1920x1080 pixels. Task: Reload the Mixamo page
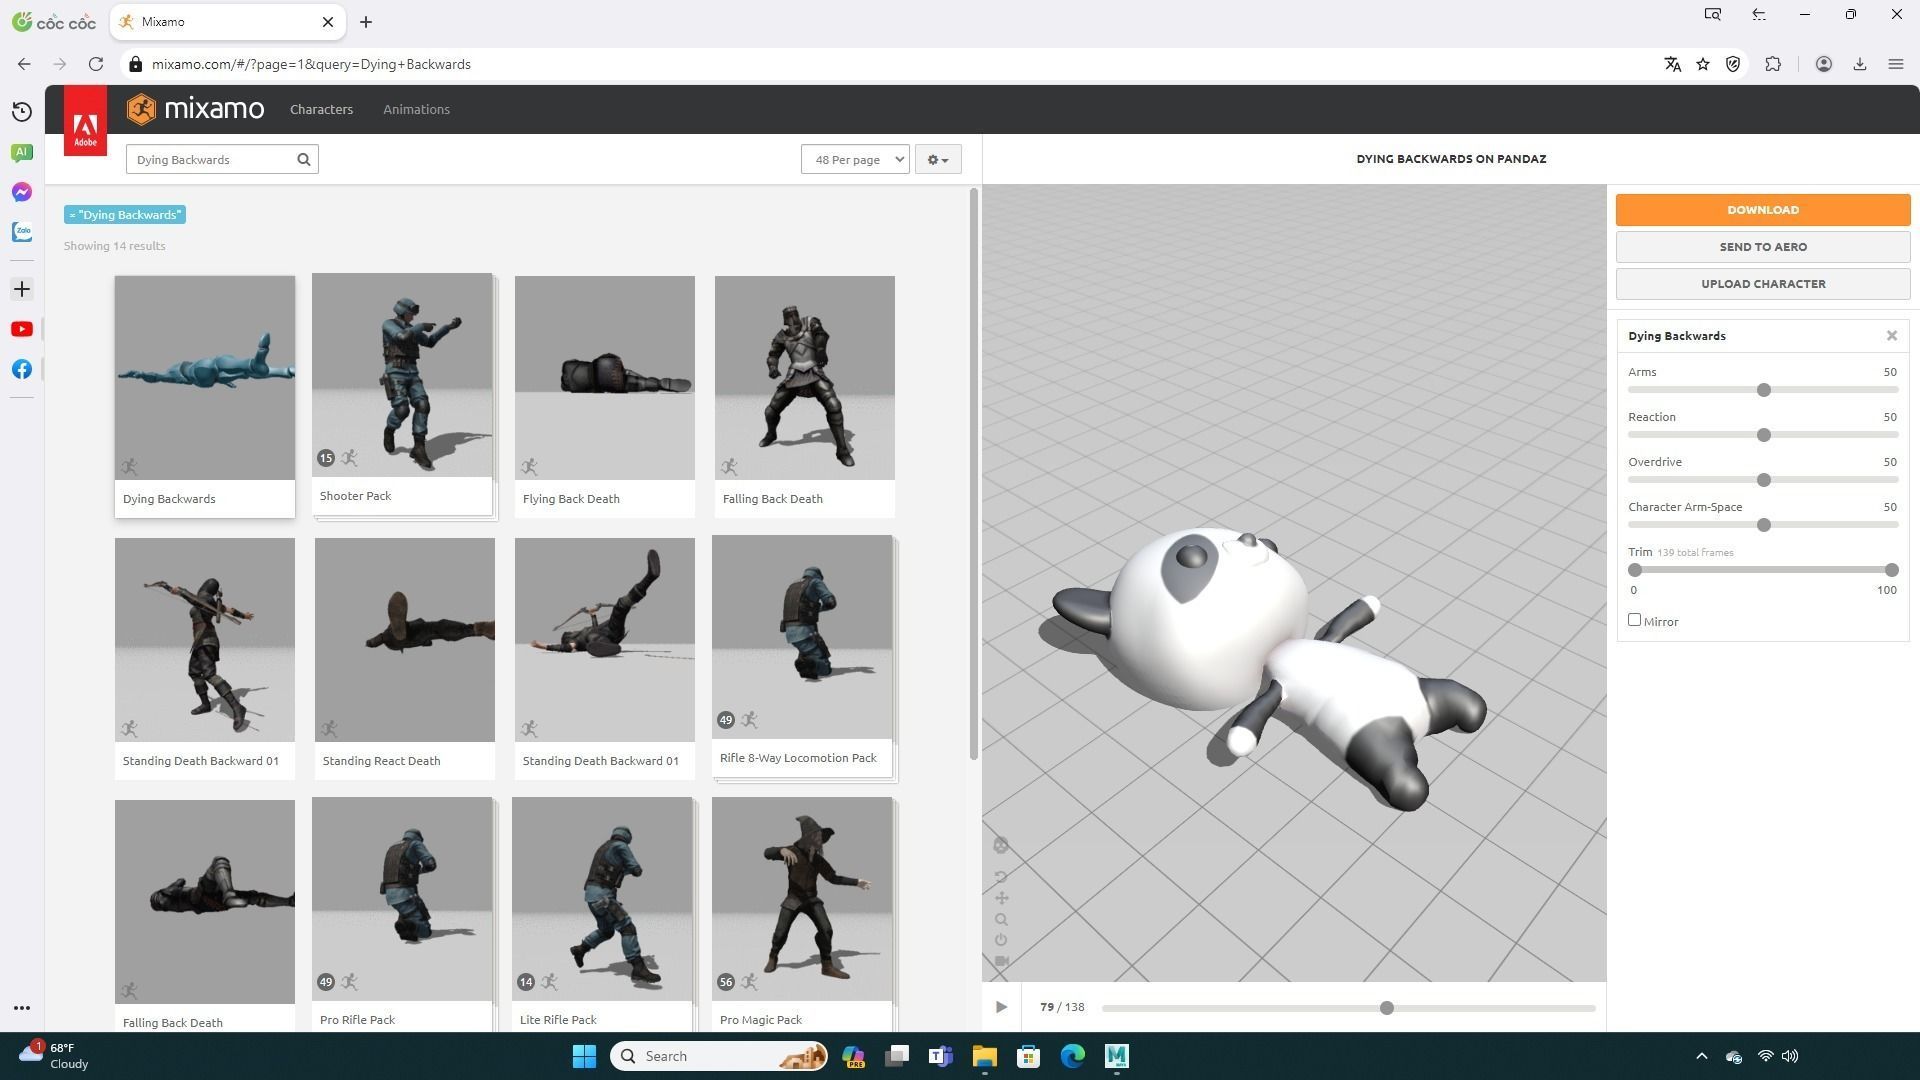96,64
